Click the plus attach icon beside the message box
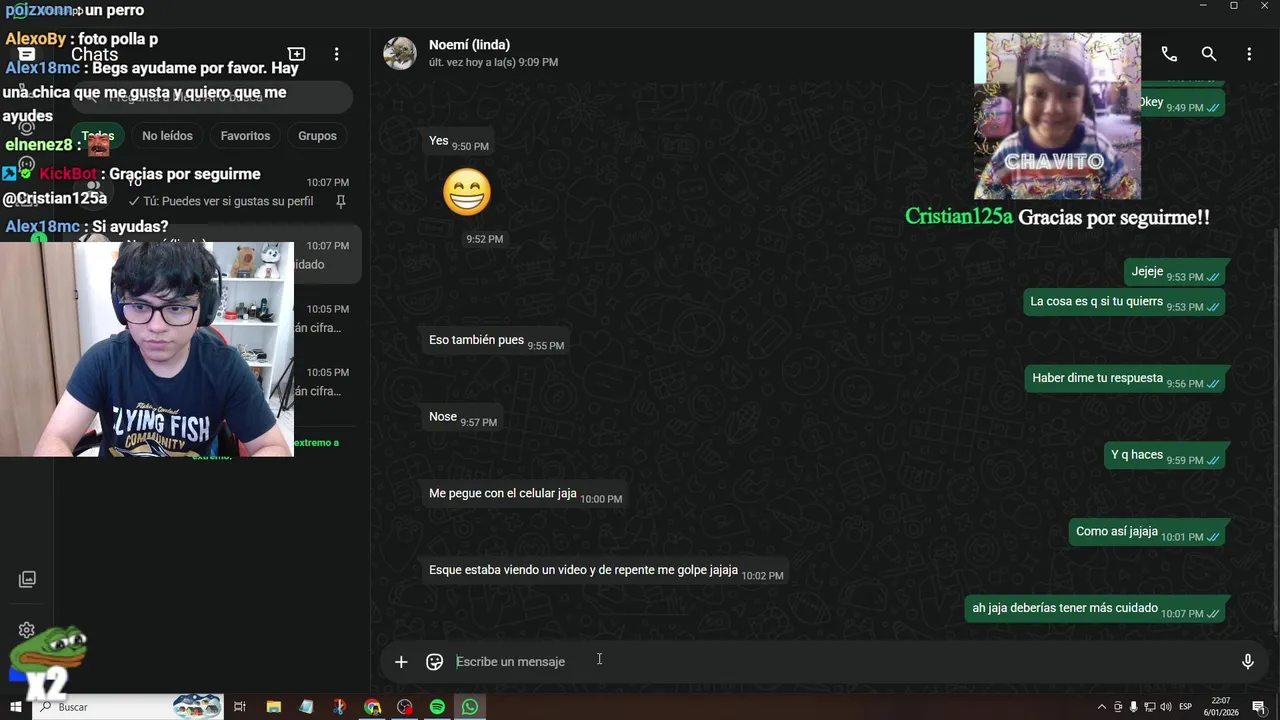The height and width of the screenshot is (720, 1280). [x=401, y=662]
